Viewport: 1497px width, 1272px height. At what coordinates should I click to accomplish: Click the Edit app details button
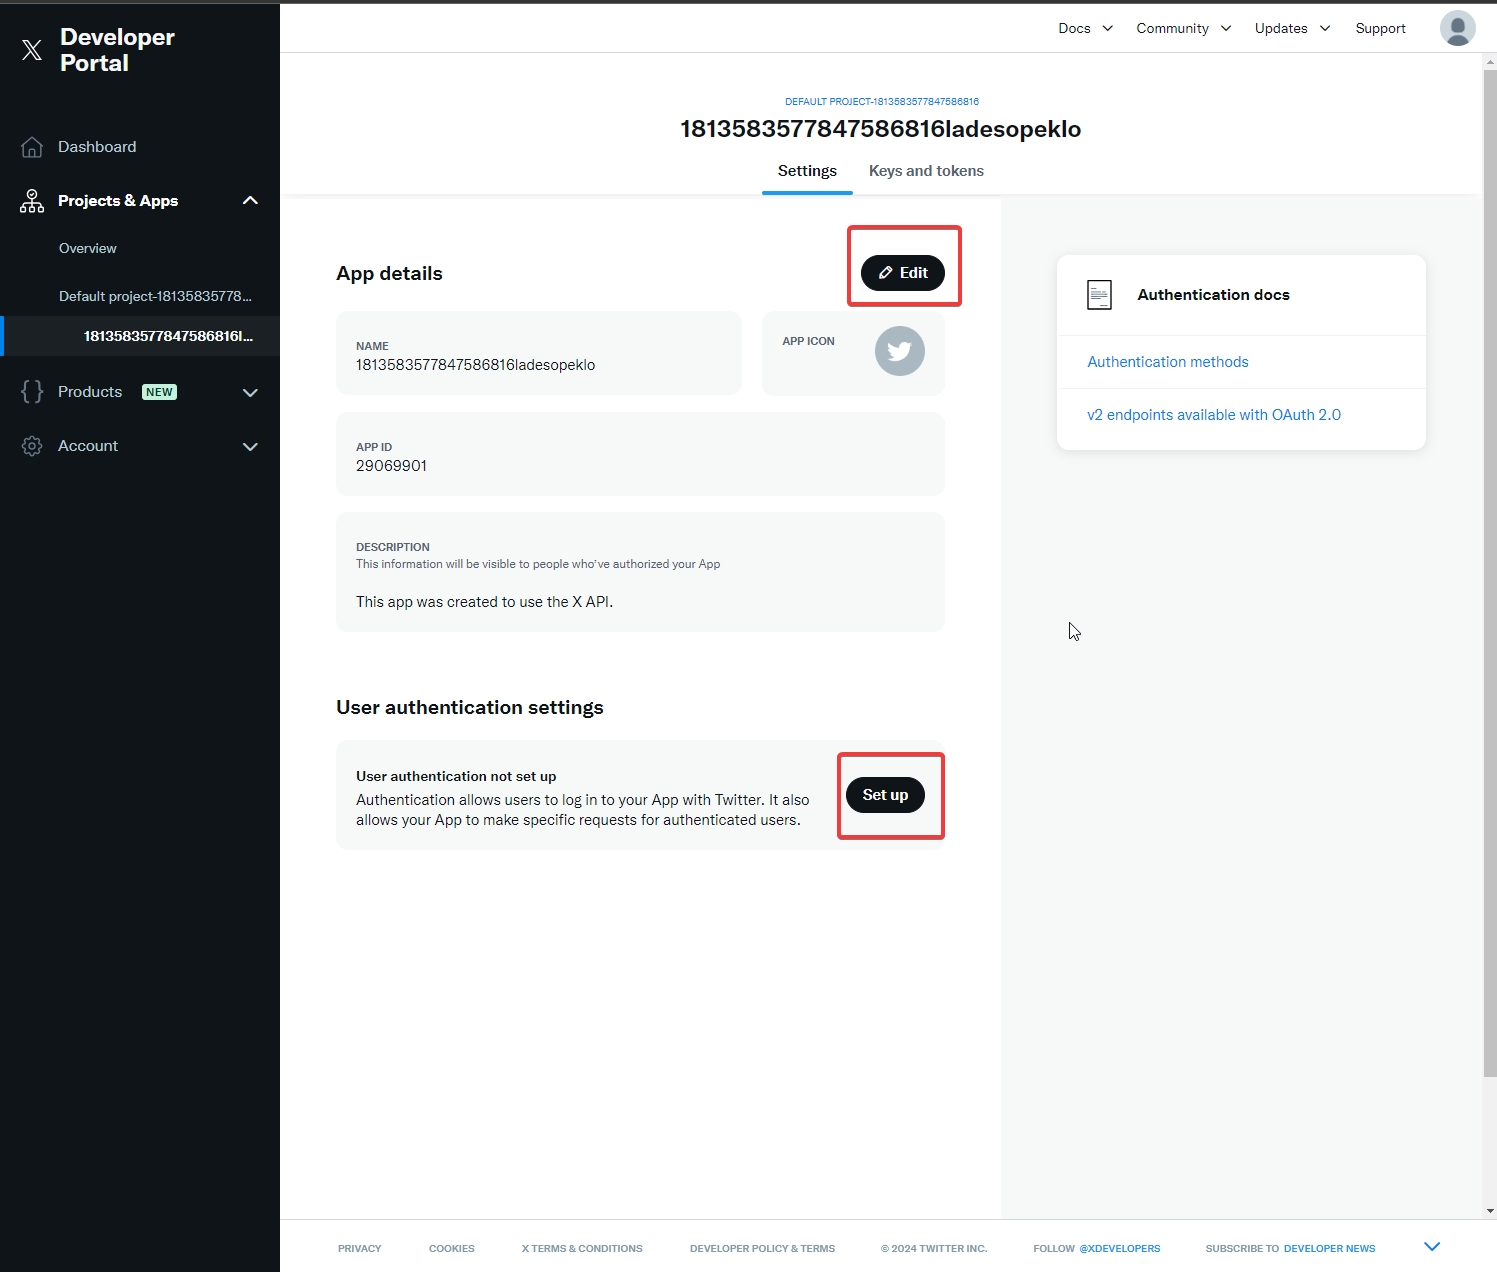click(x=902, y=273)
